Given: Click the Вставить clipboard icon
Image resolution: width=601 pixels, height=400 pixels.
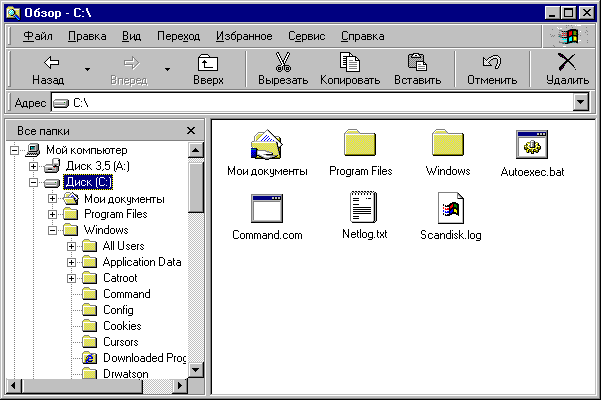Looking at the screenshot, I should click(x=417, y=62).
